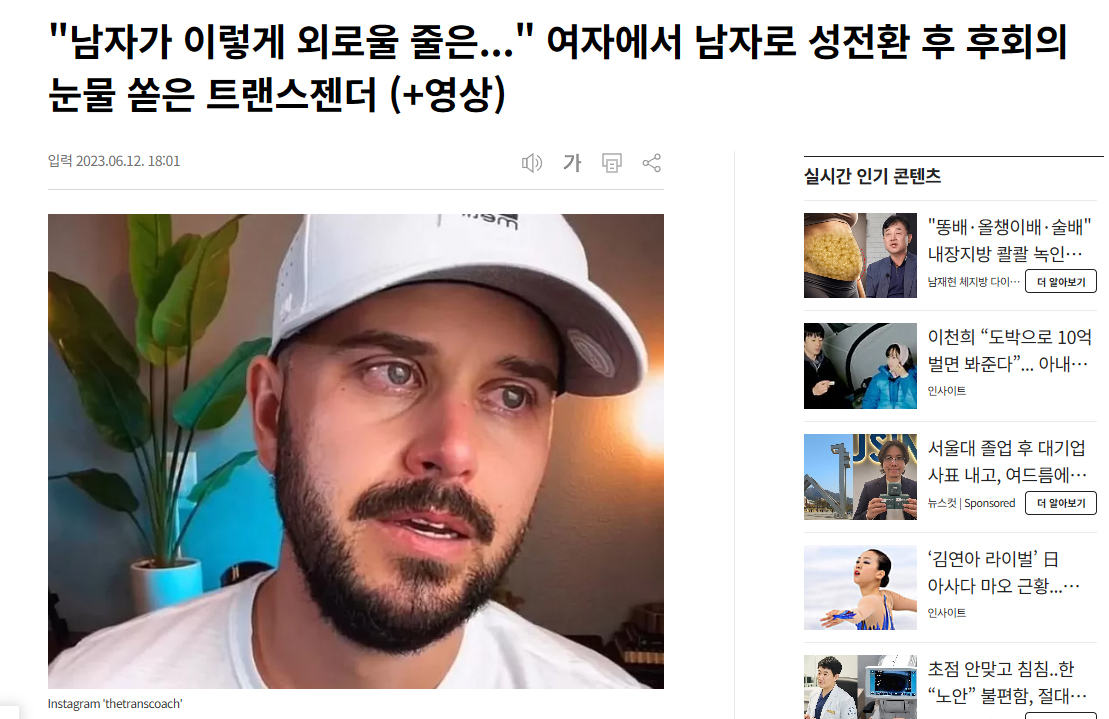Click the main article photo of man in cap
The image size is (1109, 719).
click(356, 451)
